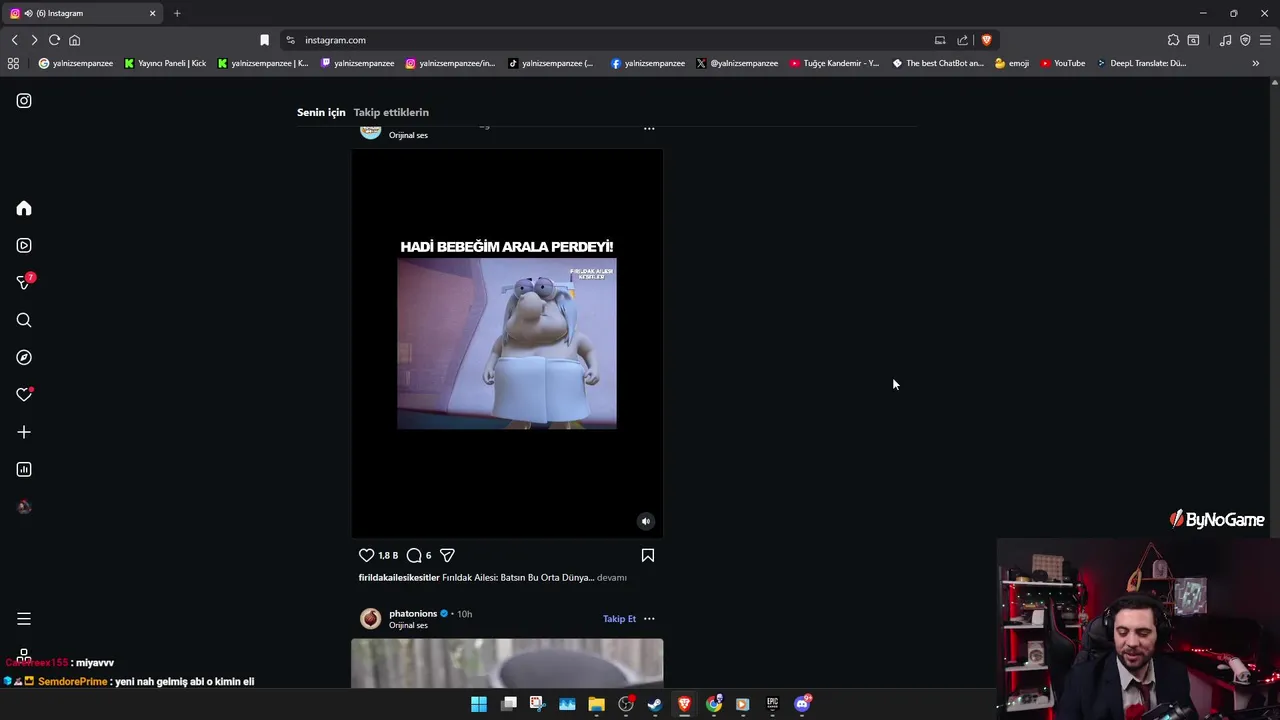The width and height of the screenshot is (1280, 720).
Task: Open the Yayıncı Paneli | Kick bookmark
Action: 165,63
